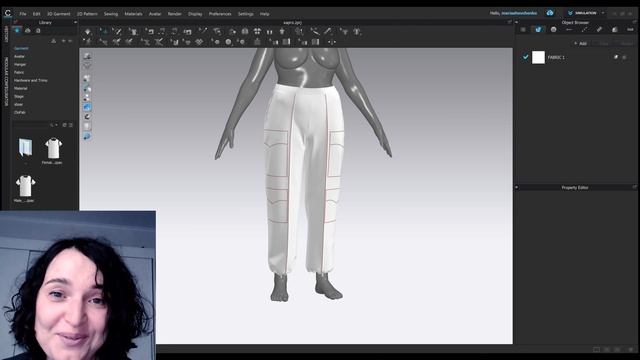Switch to the Fabric tab icon in Object Browser
Viewport: 640px width, 360px height.
[x=538, y=29]
